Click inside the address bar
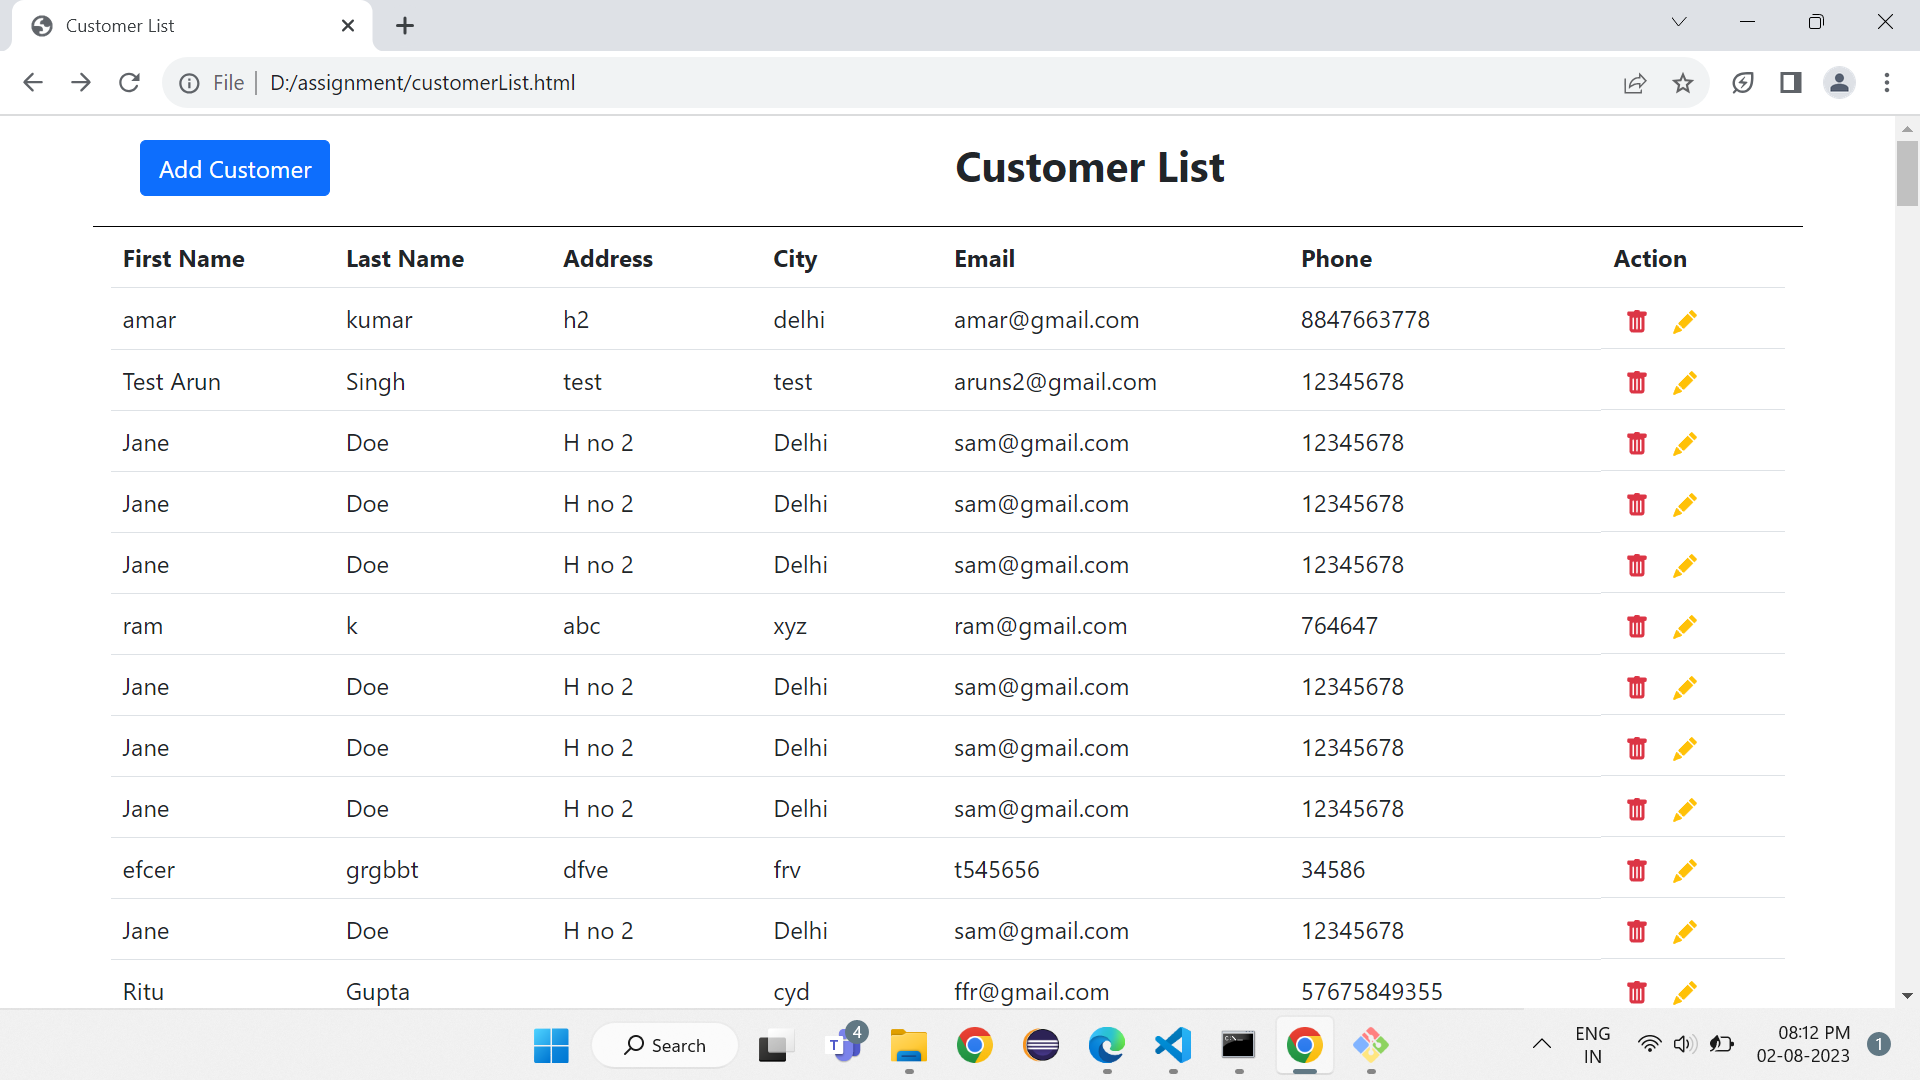Screen dimensions: 1920x1080 coord(700,82)
